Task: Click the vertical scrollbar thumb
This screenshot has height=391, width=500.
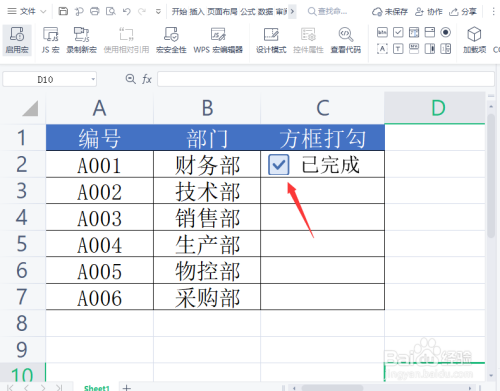Action: (x=491, y=176)
